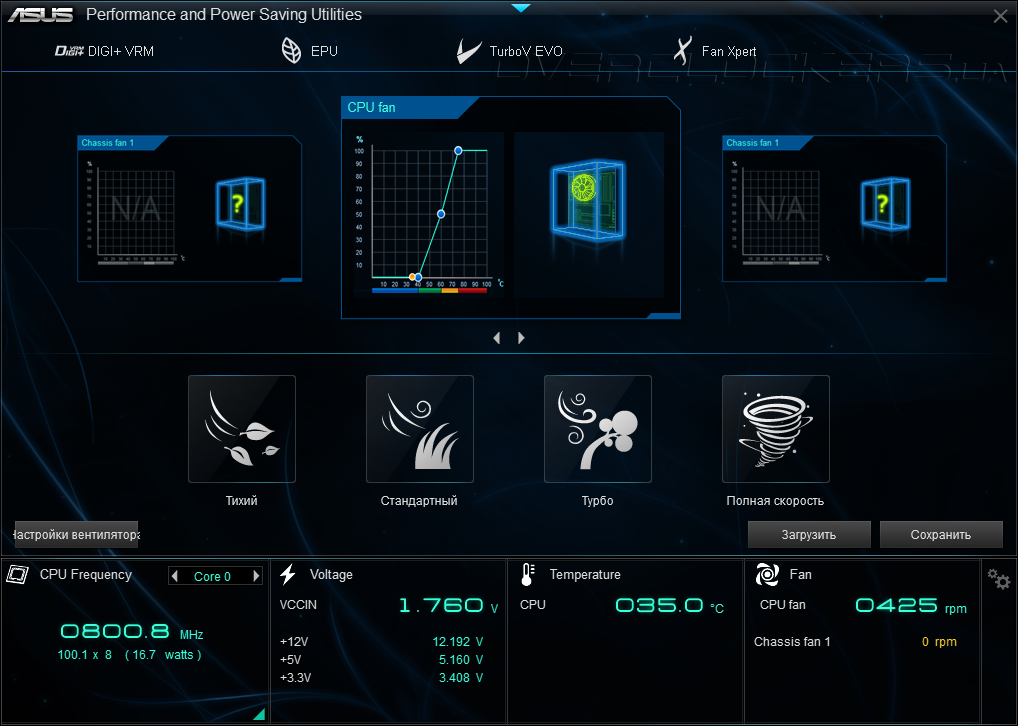This screenshot has width=1018, height=726.
Task: Click the 0800.8 MHz frequency reading
Action: click(x=132, y=631)
